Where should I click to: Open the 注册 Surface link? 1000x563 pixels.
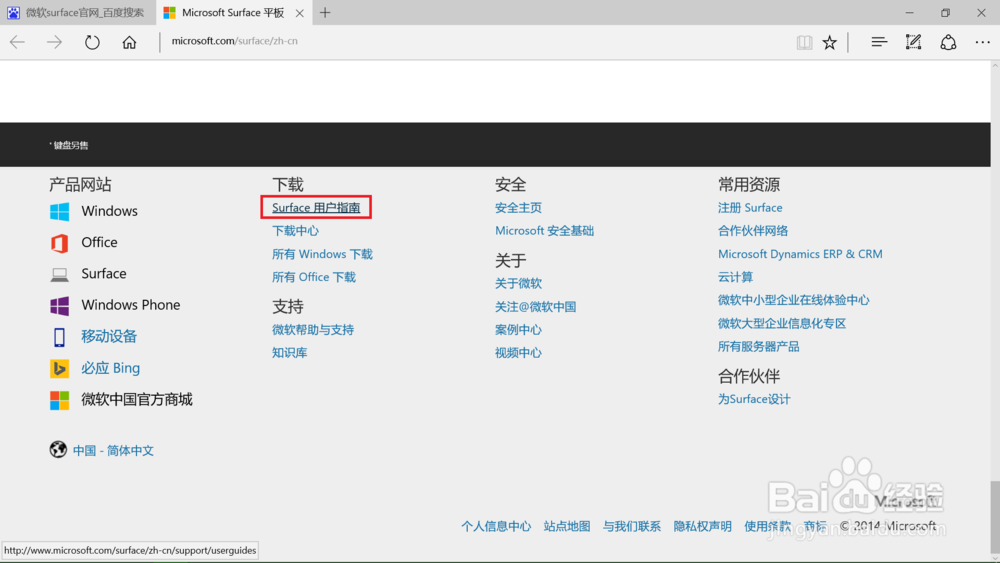750,208
